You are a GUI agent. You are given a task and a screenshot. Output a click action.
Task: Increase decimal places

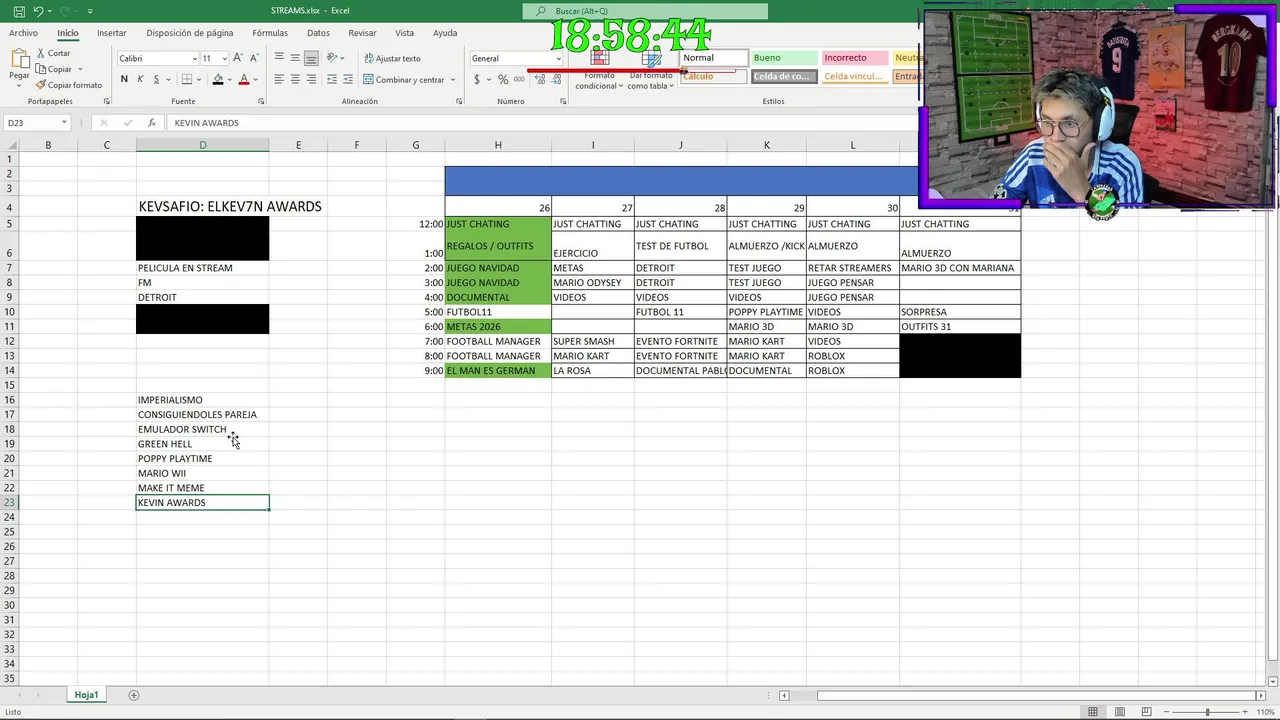pyautogui.click(x=539, y=80)
